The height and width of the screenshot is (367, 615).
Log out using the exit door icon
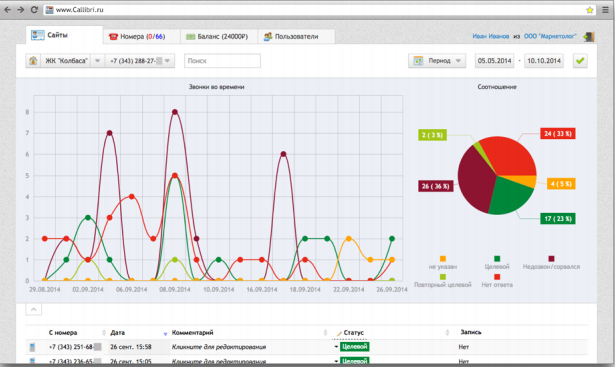(x=589, y=36)
